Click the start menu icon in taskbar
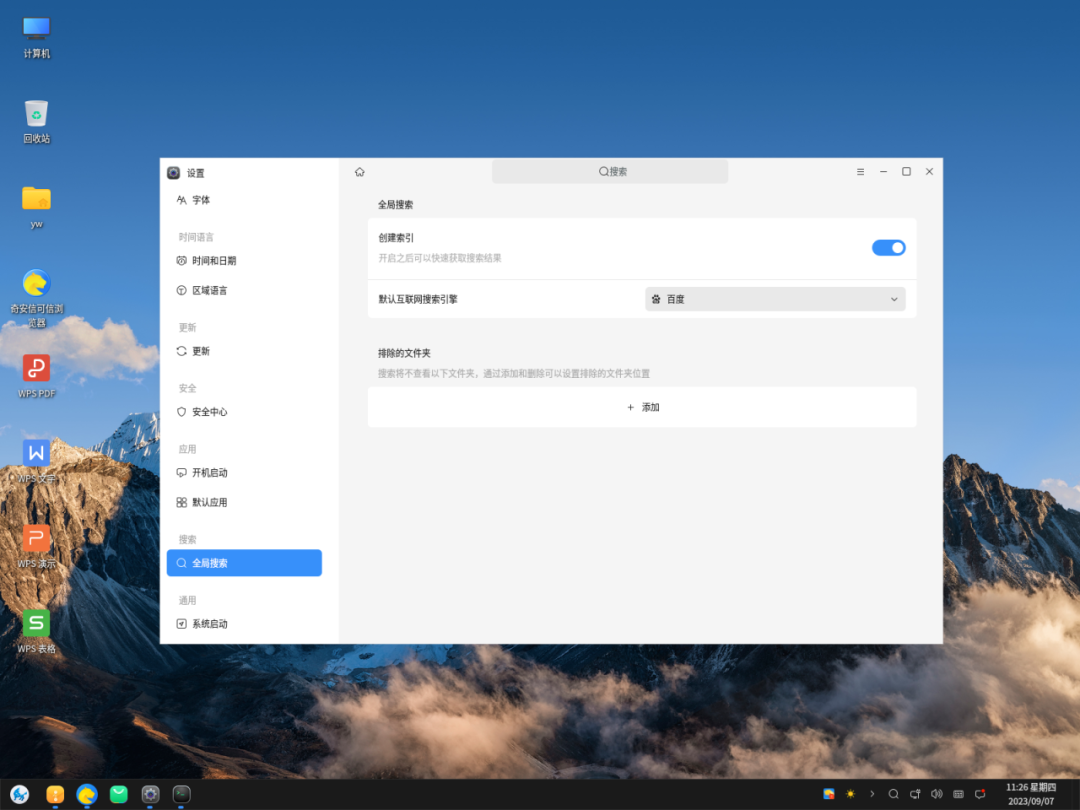The height and width of the screenshot is (810, 1080). click(20, 794)
